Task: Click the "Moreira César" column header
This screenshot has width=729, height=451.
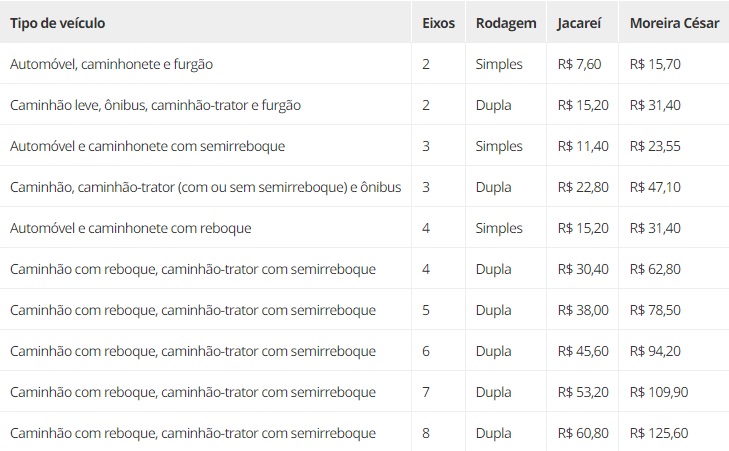Action: pos(674,23)
